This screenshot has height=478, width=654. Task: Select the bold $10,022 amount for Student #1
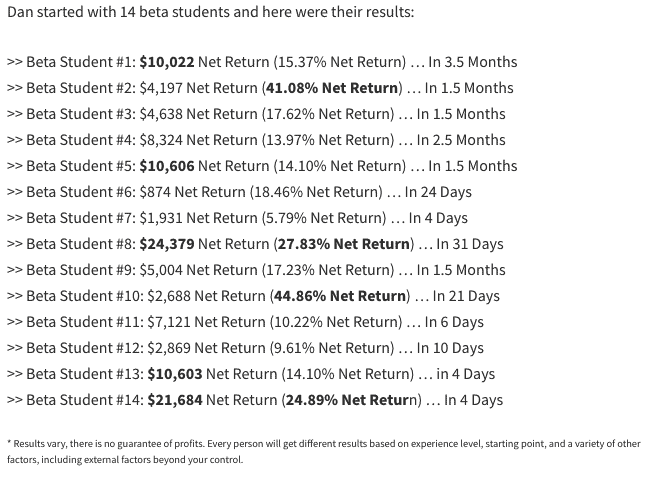point(167,62)
